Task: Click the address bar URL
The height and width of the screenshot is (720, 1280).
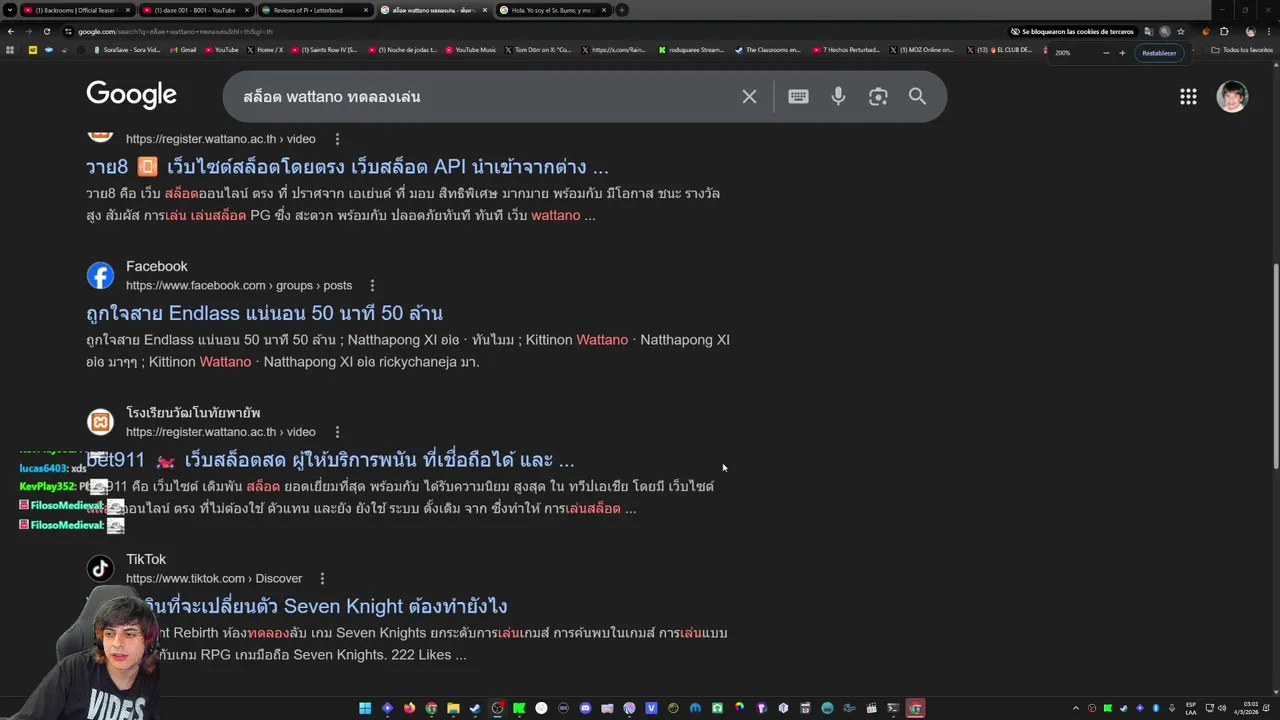Action: tap(175, 31)
